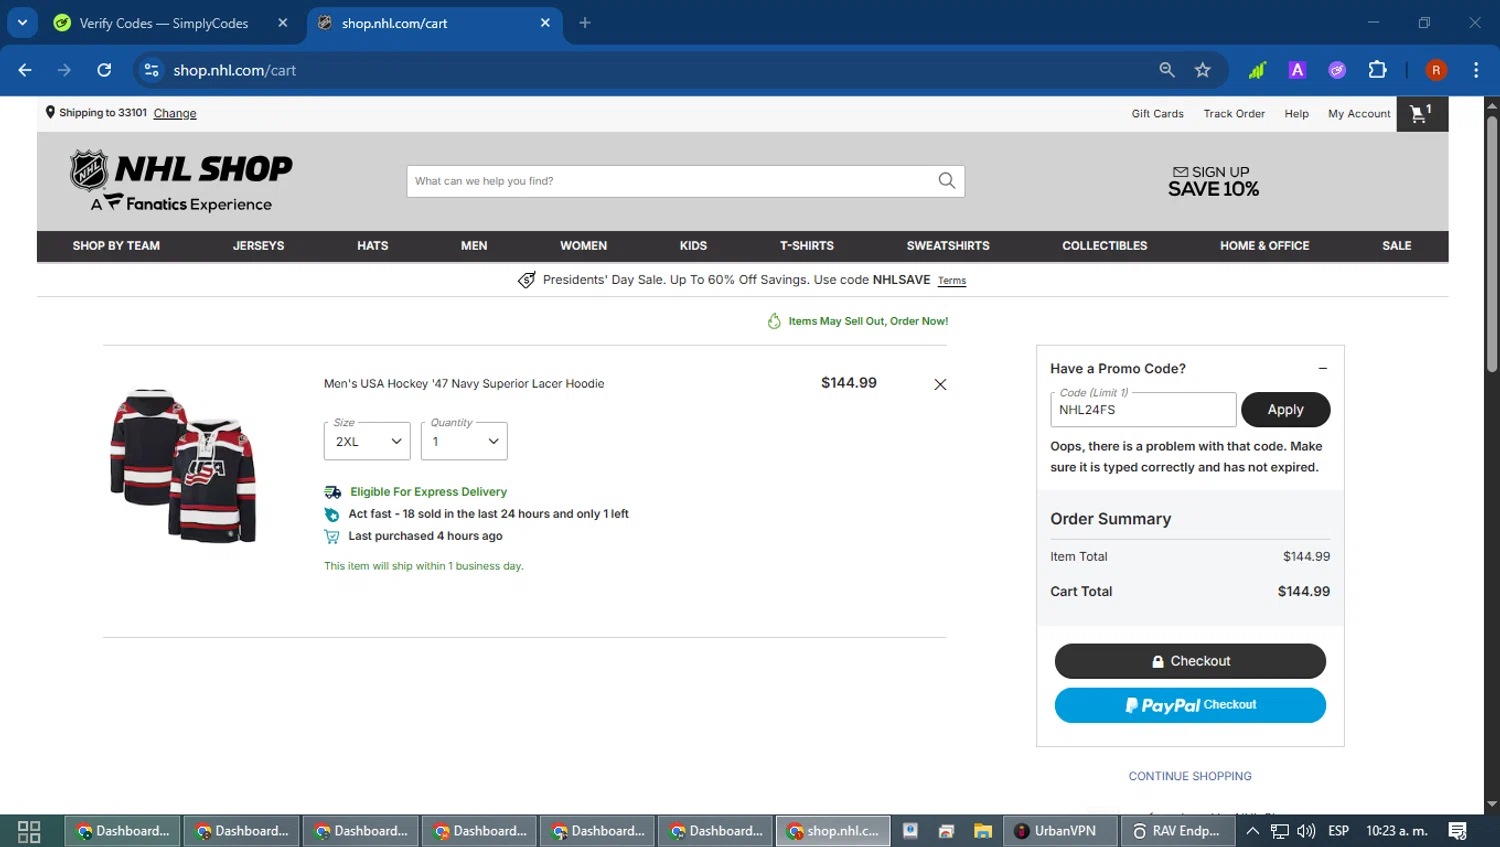
Task: Click the purple A extension icon
Action: [1297, 70]
